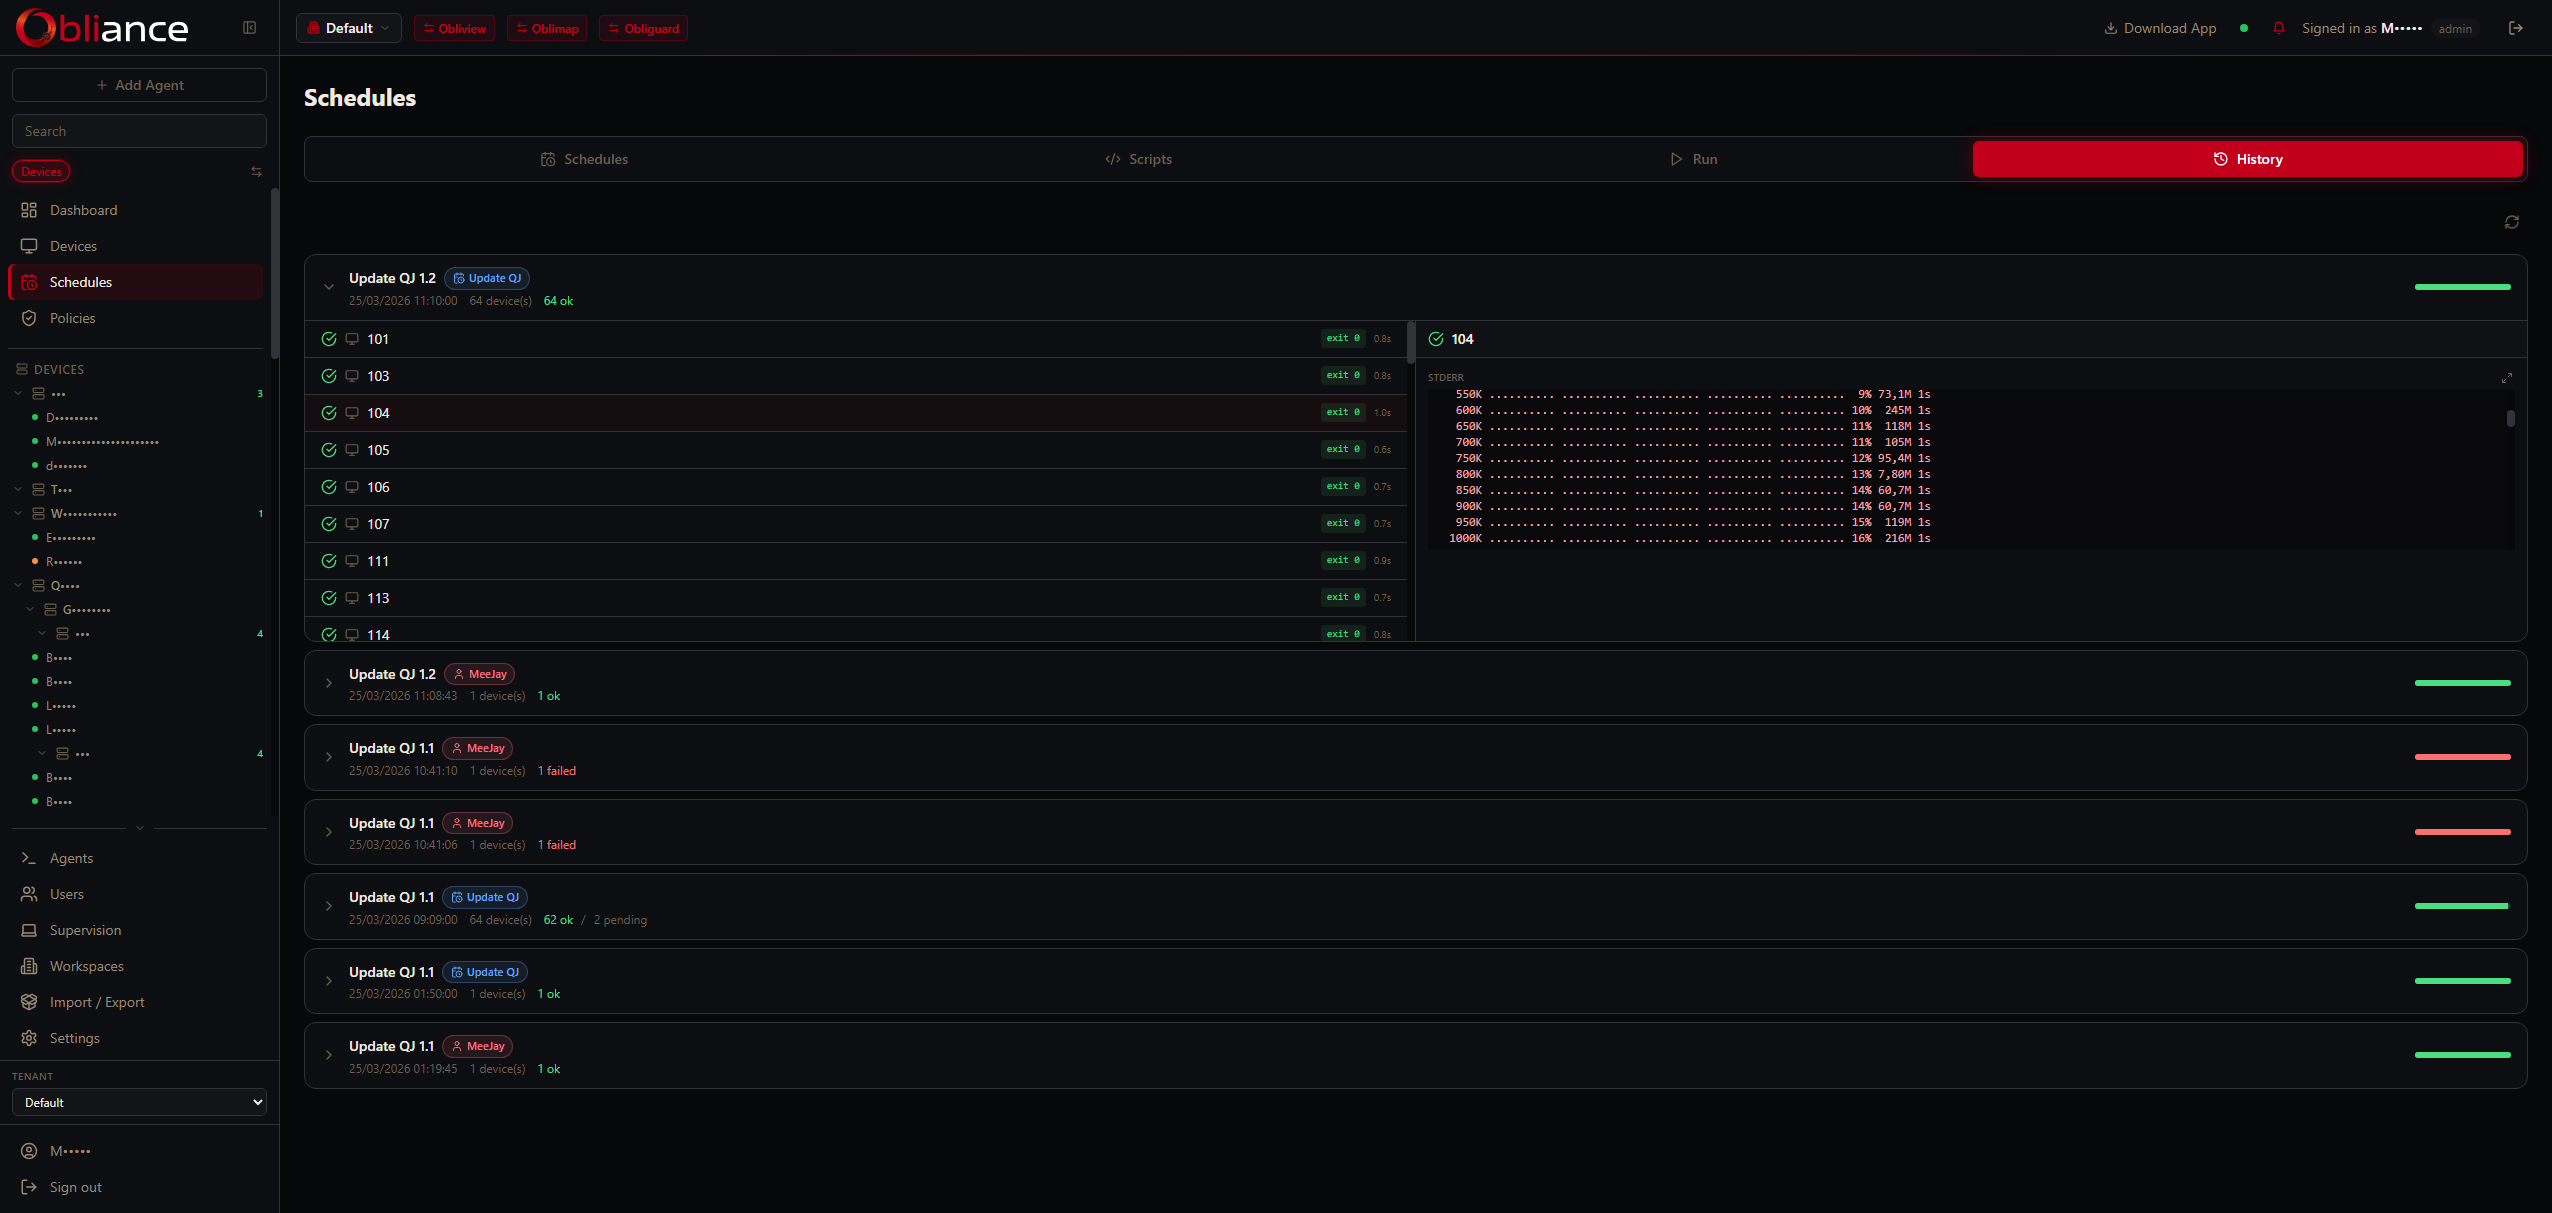Toggle the Devices filter pill
2552x1213 pixels.
point(41,171)
